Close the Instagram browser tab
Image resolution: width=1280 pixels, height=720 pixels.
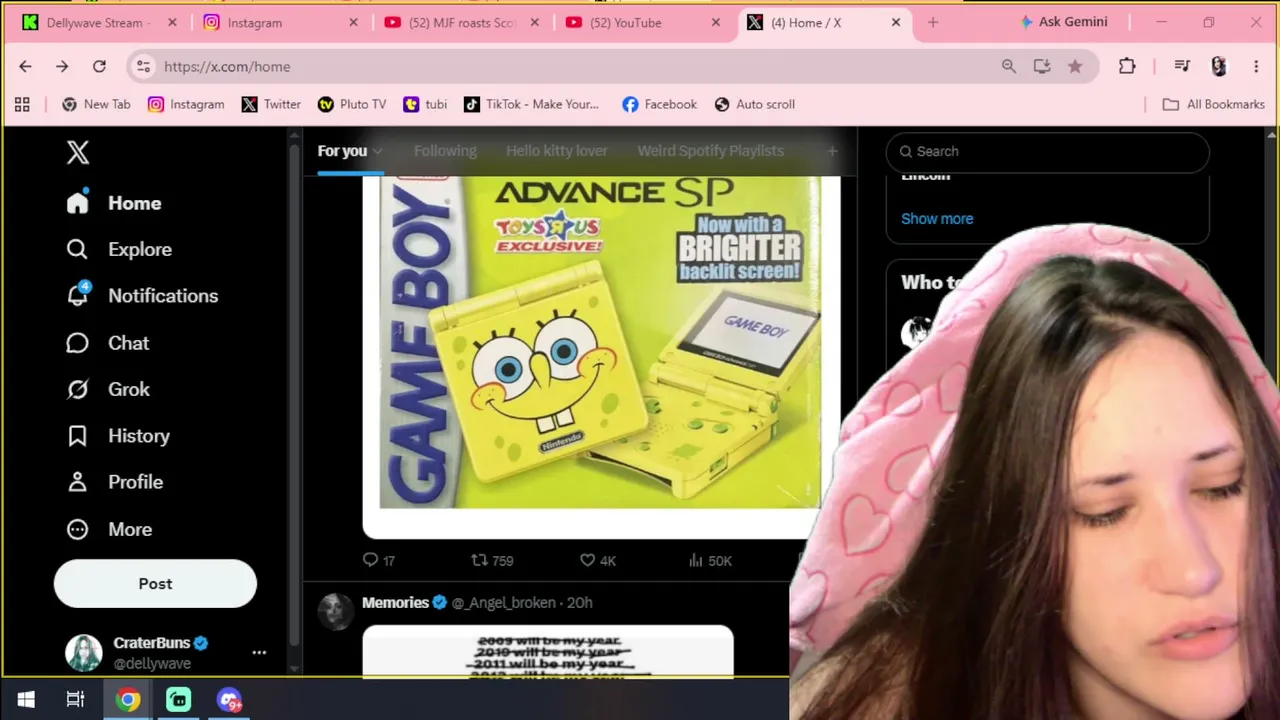(x=353, y=22)
